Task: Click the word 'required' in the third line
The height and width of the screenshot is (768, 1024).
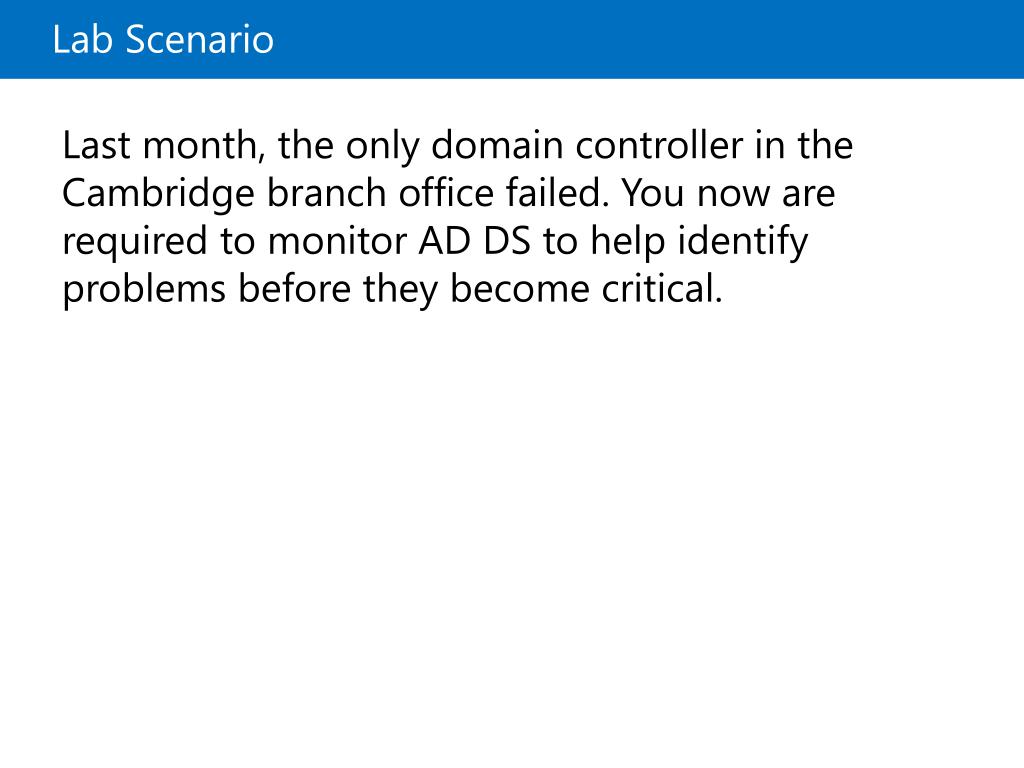Action: click(x=132, y=242)
